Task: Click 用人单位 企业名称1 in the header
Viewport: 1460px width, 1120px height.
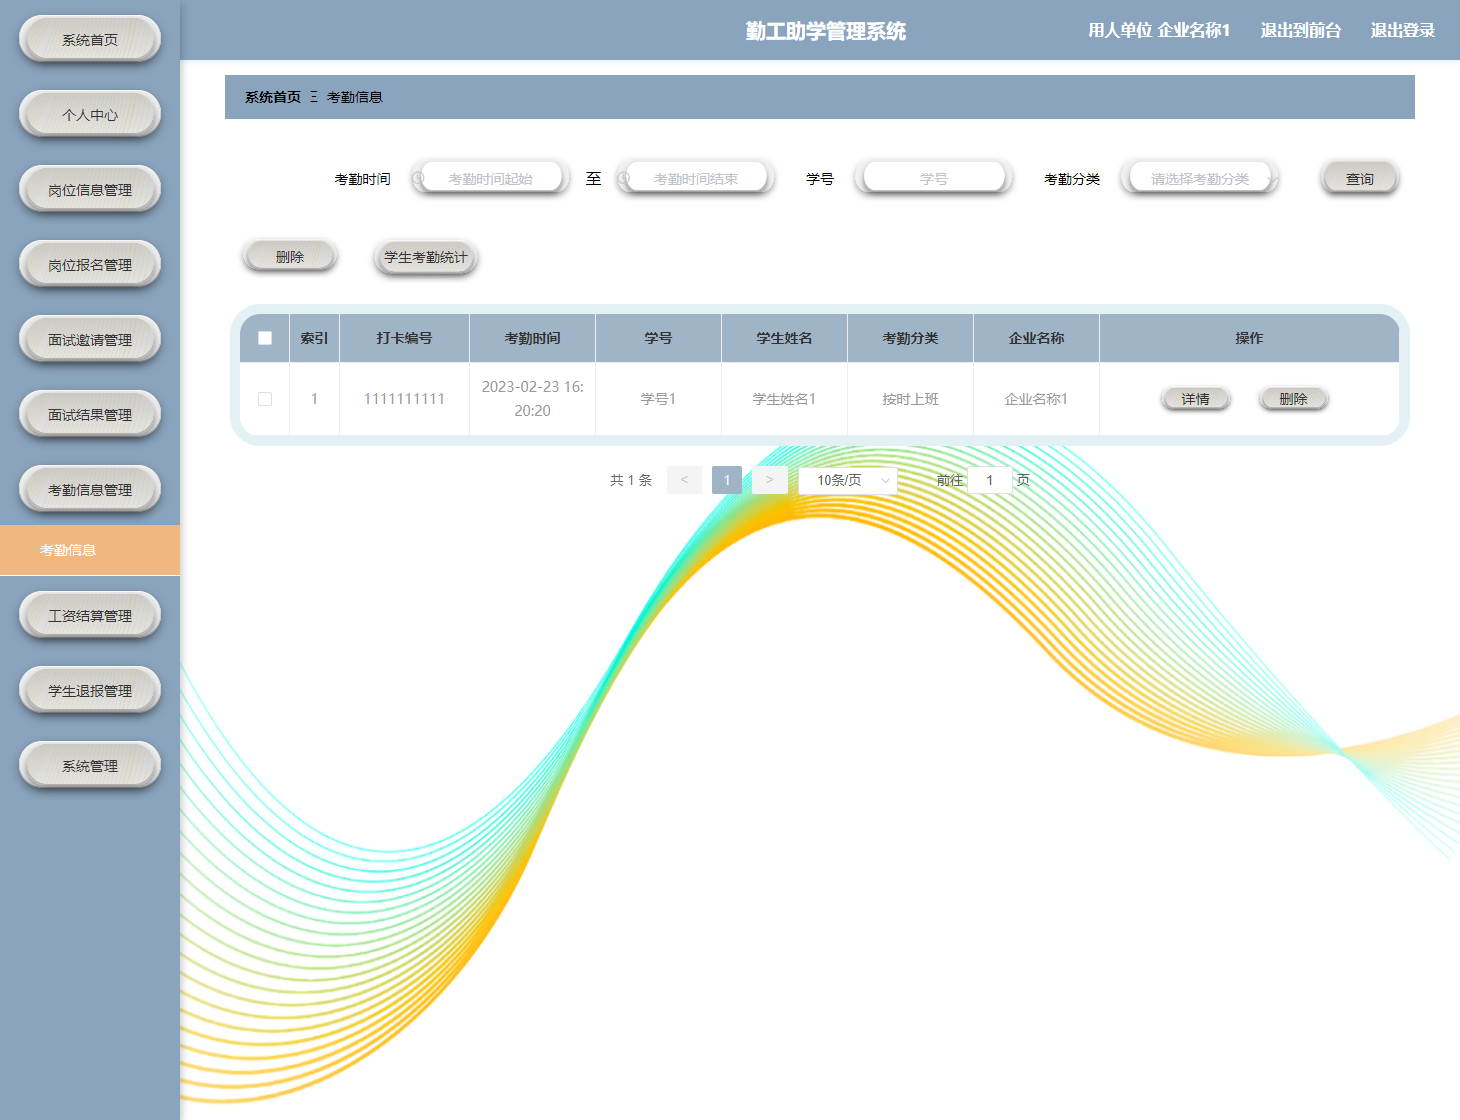Action: 1159,30
